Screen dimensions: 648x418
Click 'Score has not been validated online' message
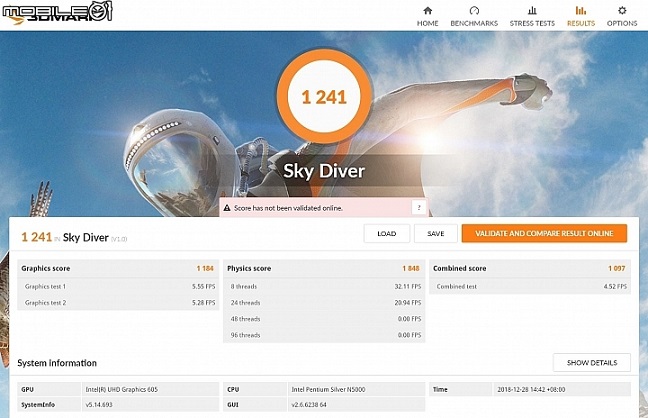(288, 208)
